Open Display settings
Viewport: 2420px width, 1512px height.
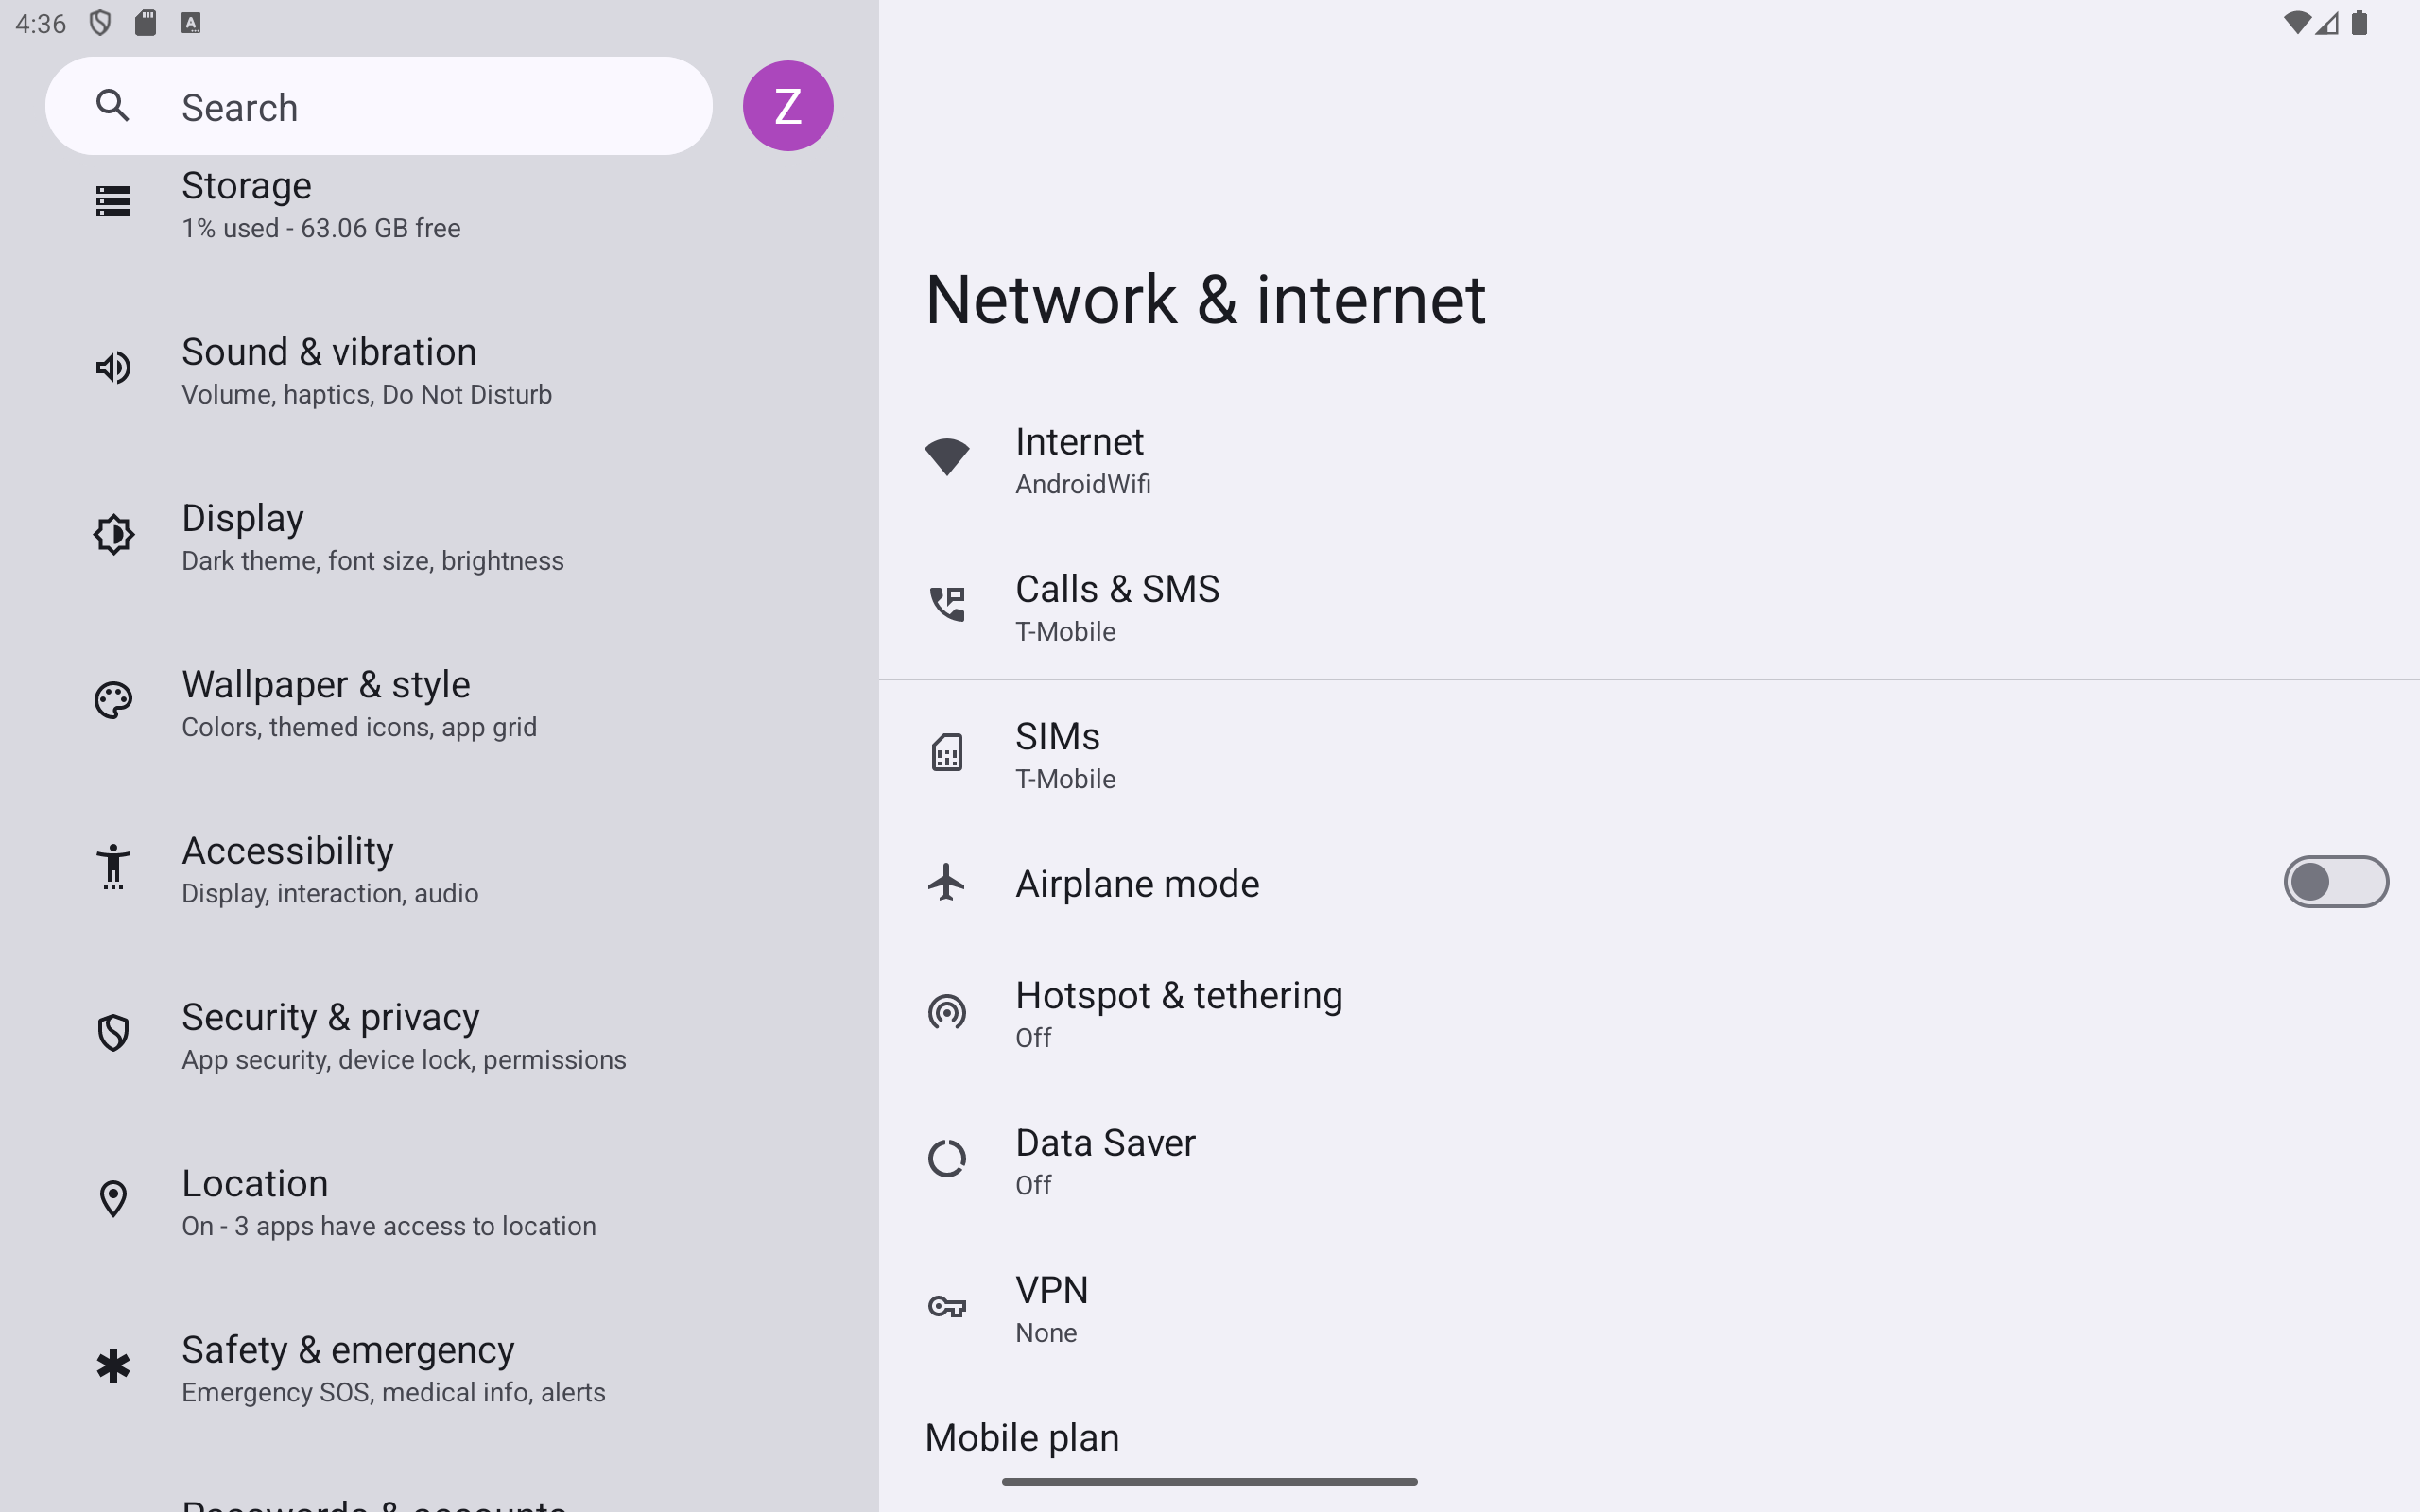coord(440,537)
